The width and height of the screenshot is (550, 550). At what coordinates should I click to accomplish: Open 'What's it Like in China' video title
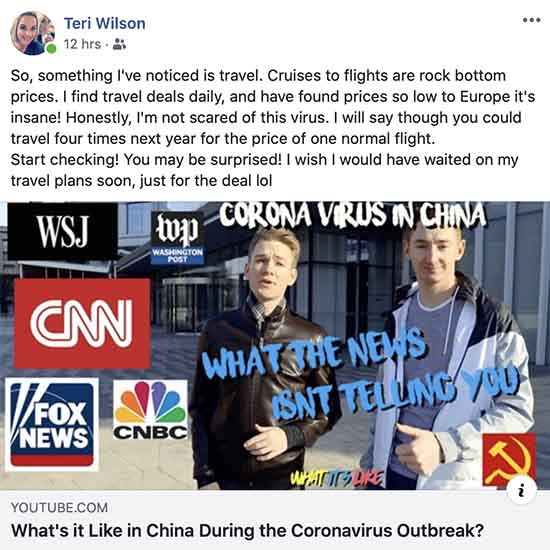[x=247, y=530]
